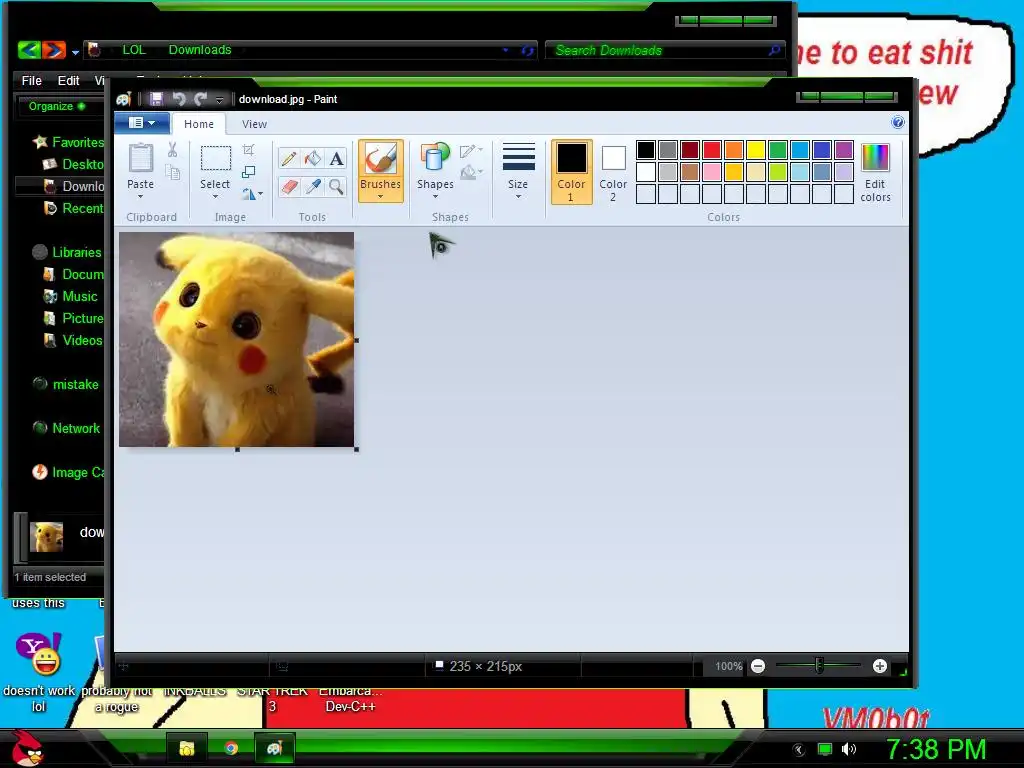Open the shape Fill dropdown
The height and width of the screenshot is (768, 1024).
click(471, 172)
